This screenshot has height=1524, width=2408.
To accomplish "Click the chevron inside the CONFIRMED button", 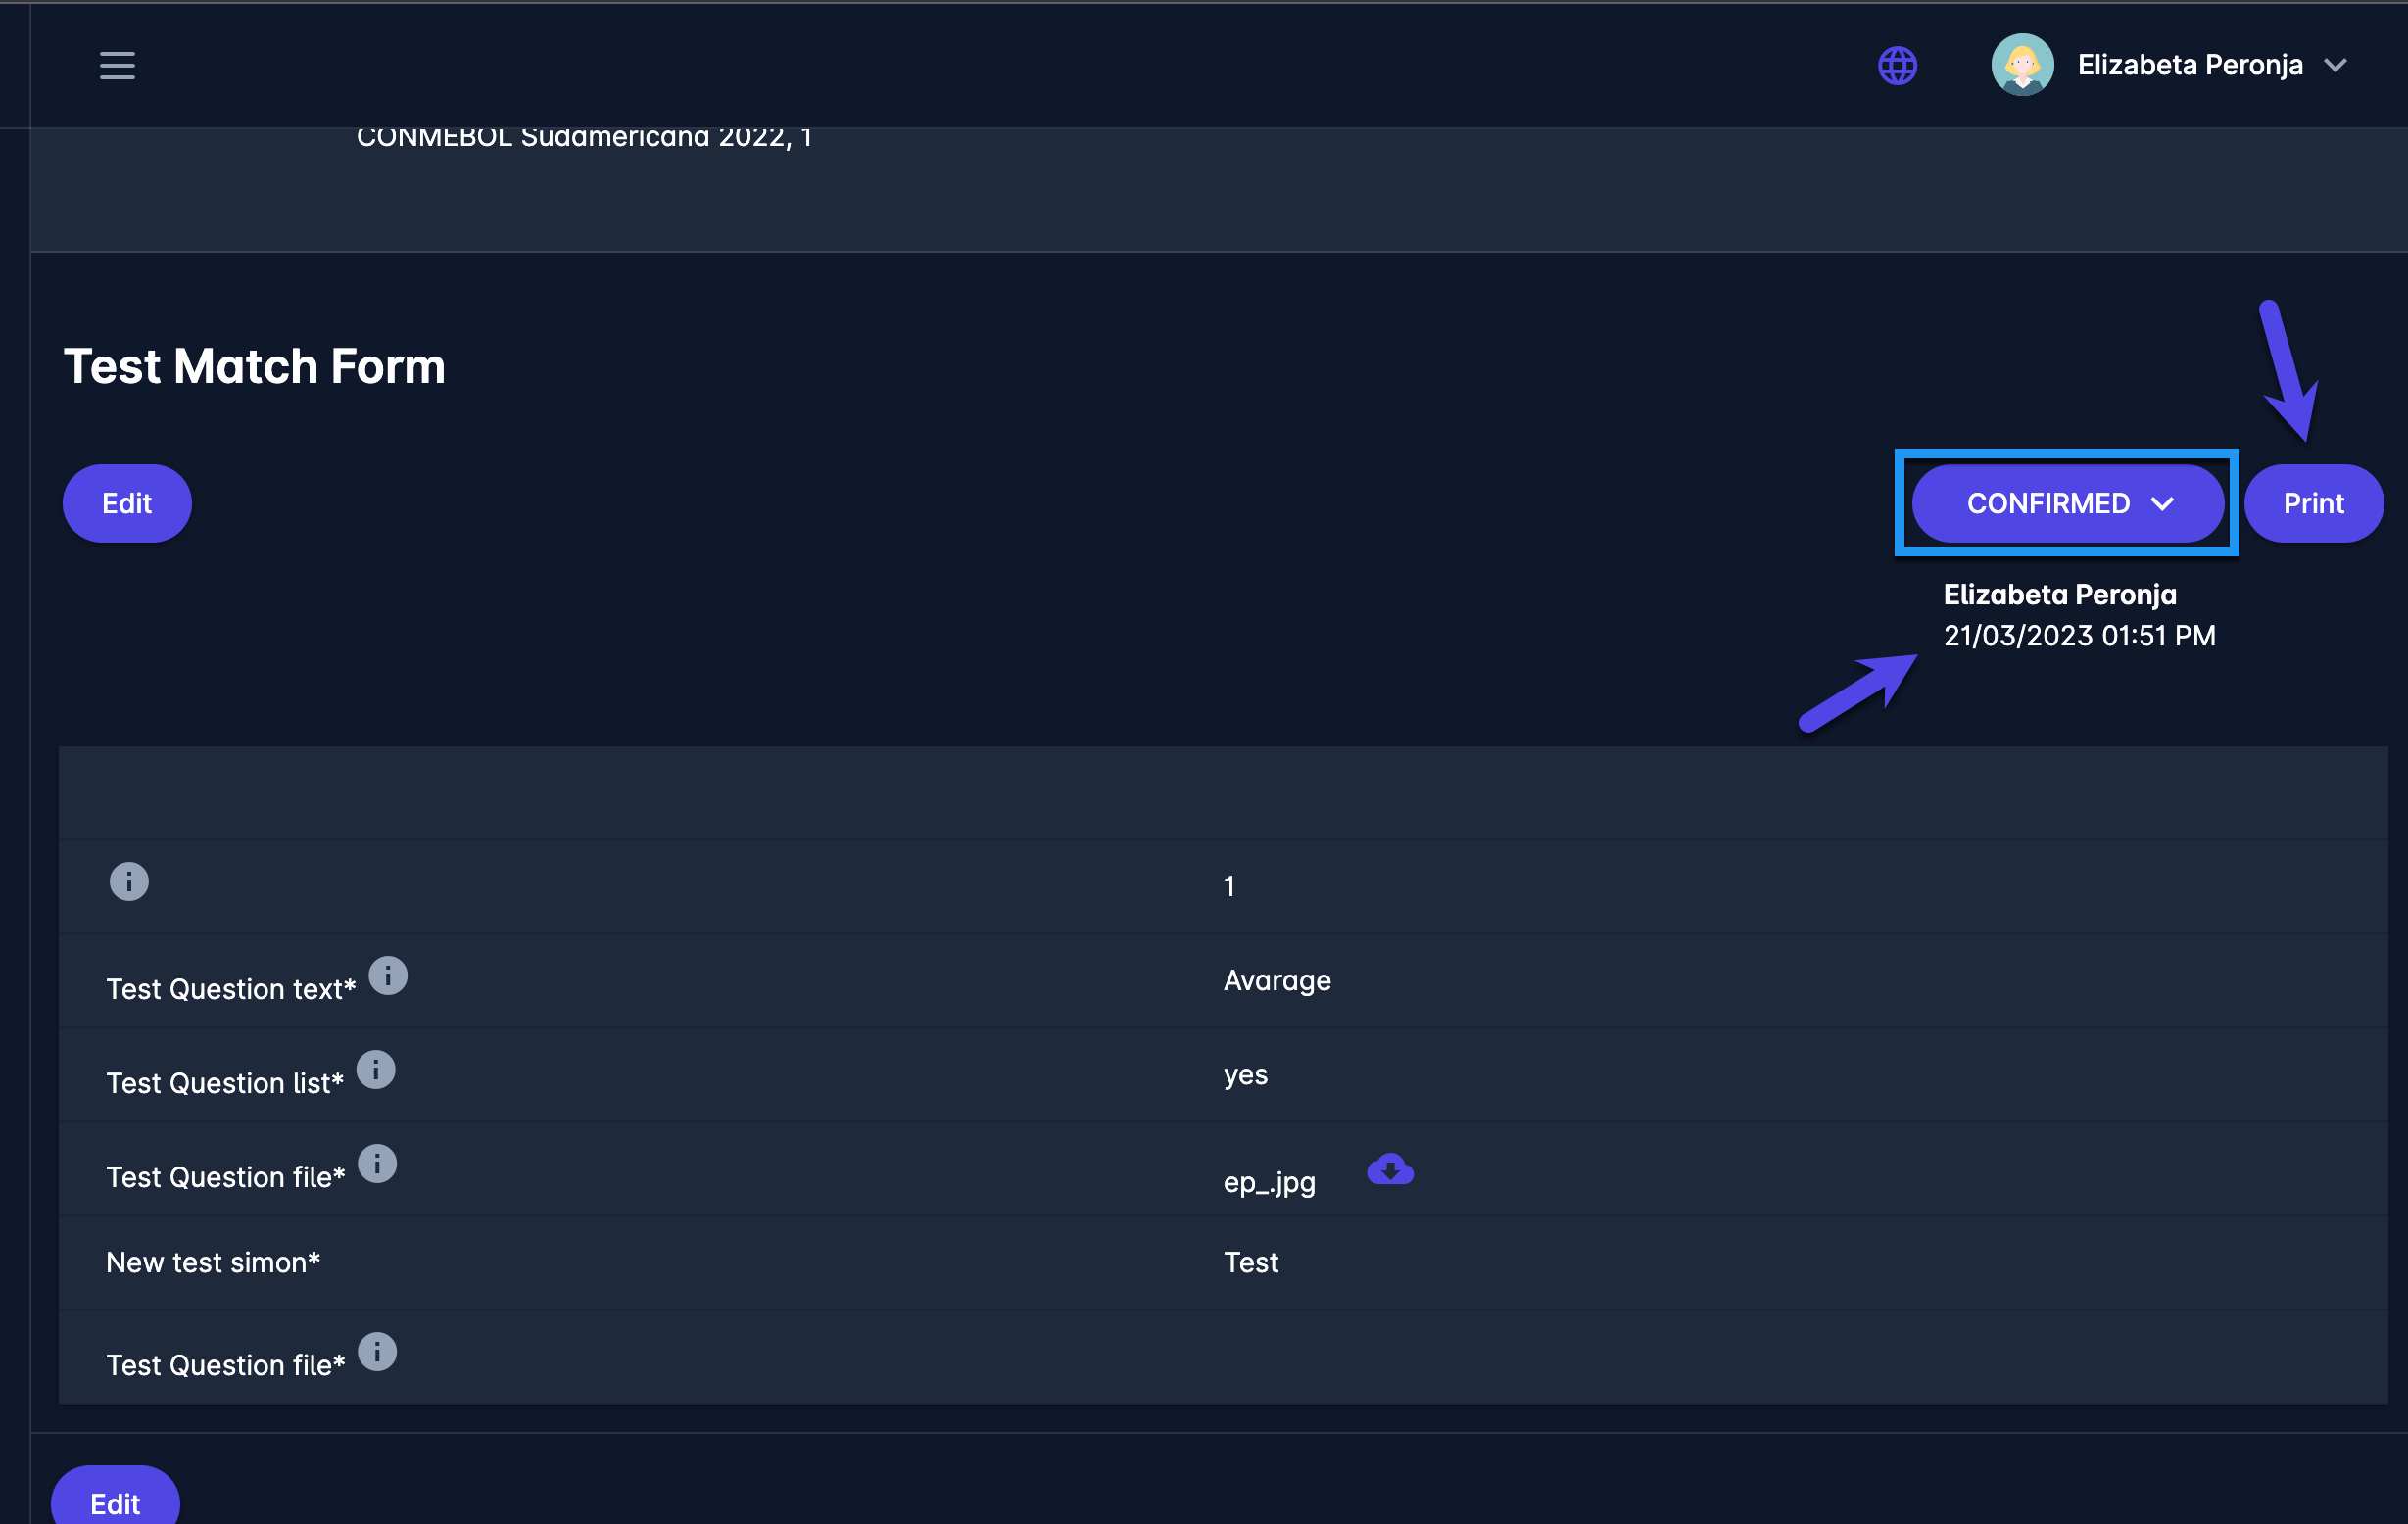I will tap(2162, 504).
